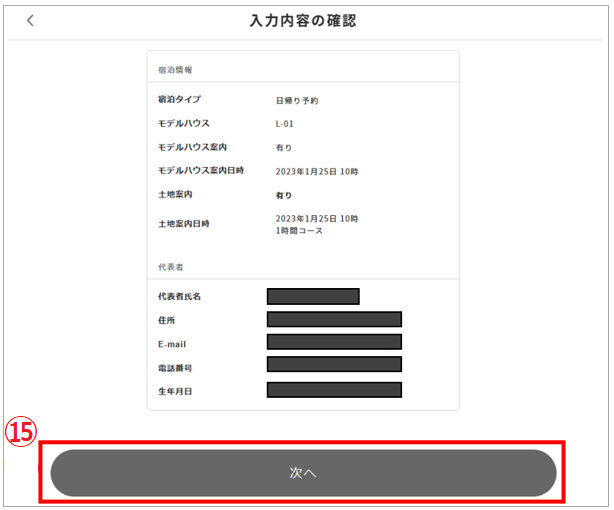Click the redacted E-mail value field
Image resolution: width=614 pixels, height=510 pixels.
334,342
